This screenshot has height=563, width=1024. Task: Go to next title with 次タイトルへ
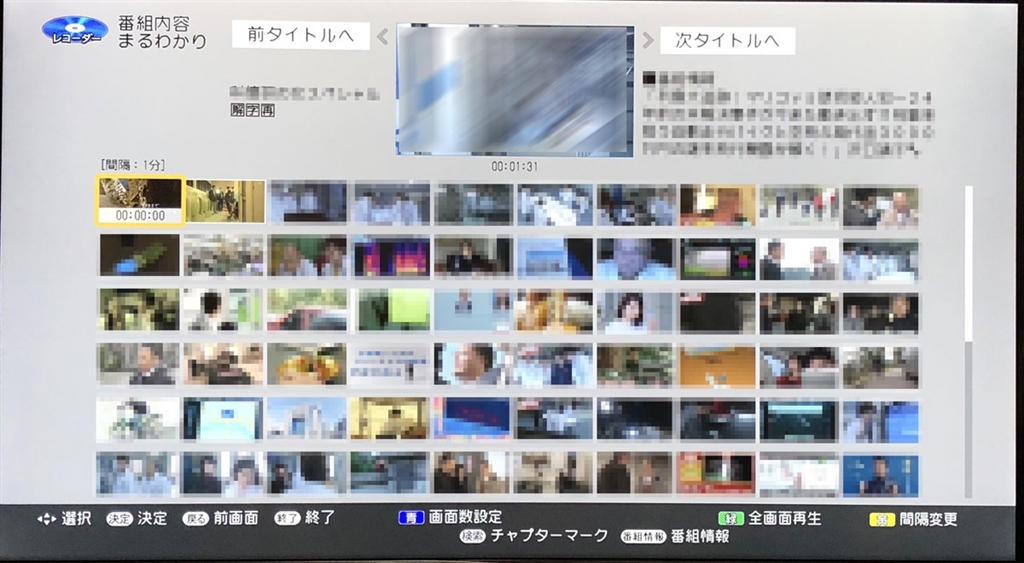point(727,40)
